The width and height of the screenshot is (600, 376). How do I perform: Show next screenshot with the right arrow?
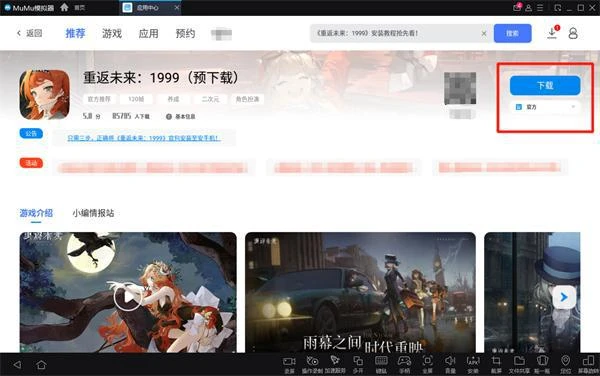(x=564, y=297)
